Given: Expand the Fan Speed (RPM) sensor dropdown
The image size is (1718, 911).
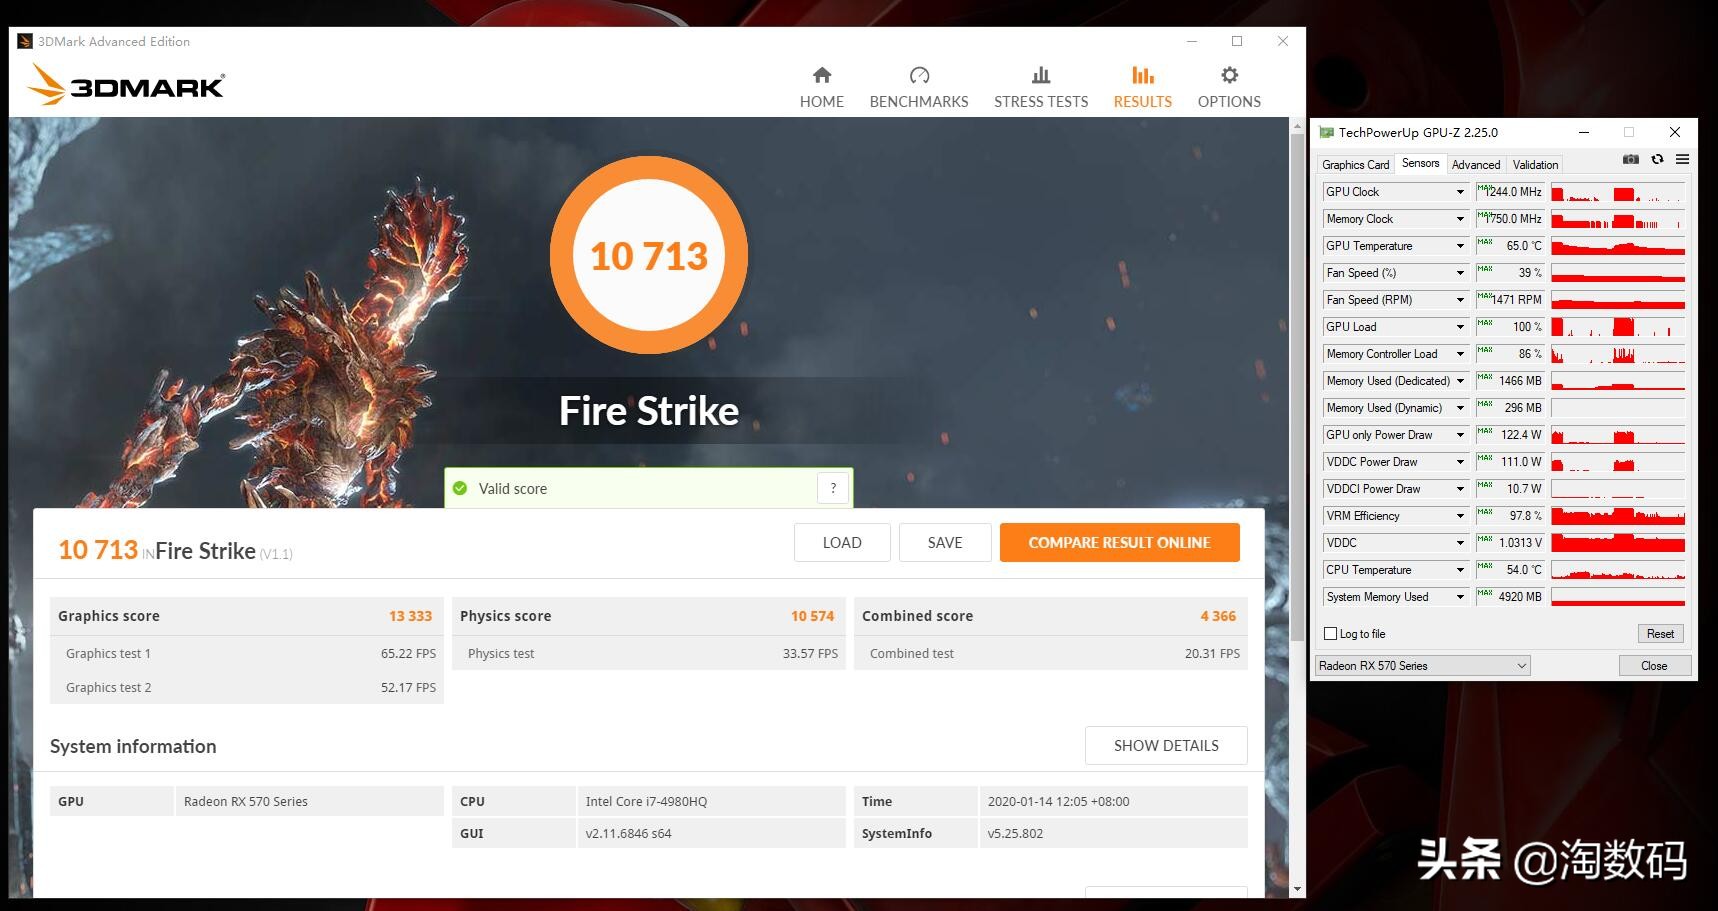Looking at the screenshot, I should click(x=1460, y=300).
